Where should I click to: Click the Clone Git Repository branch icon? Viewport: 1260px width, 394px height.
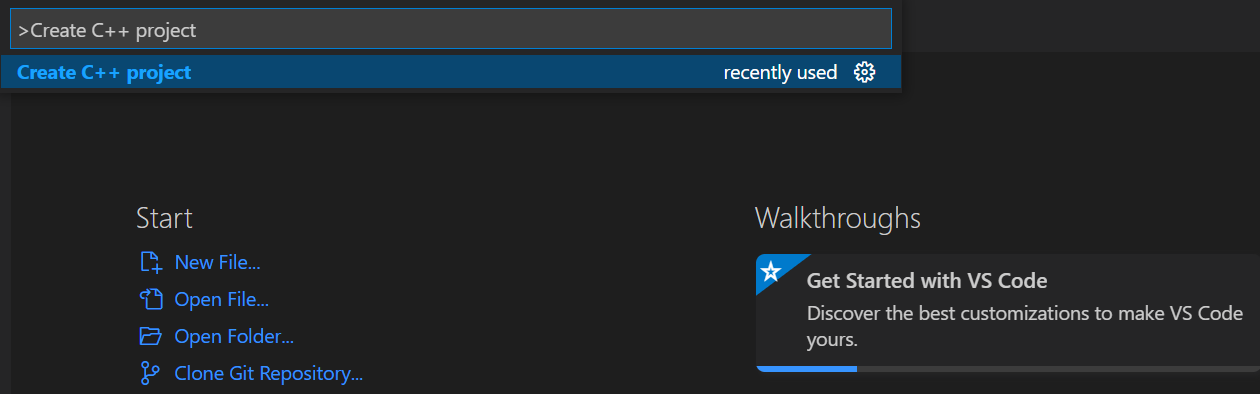pos(150,374)
